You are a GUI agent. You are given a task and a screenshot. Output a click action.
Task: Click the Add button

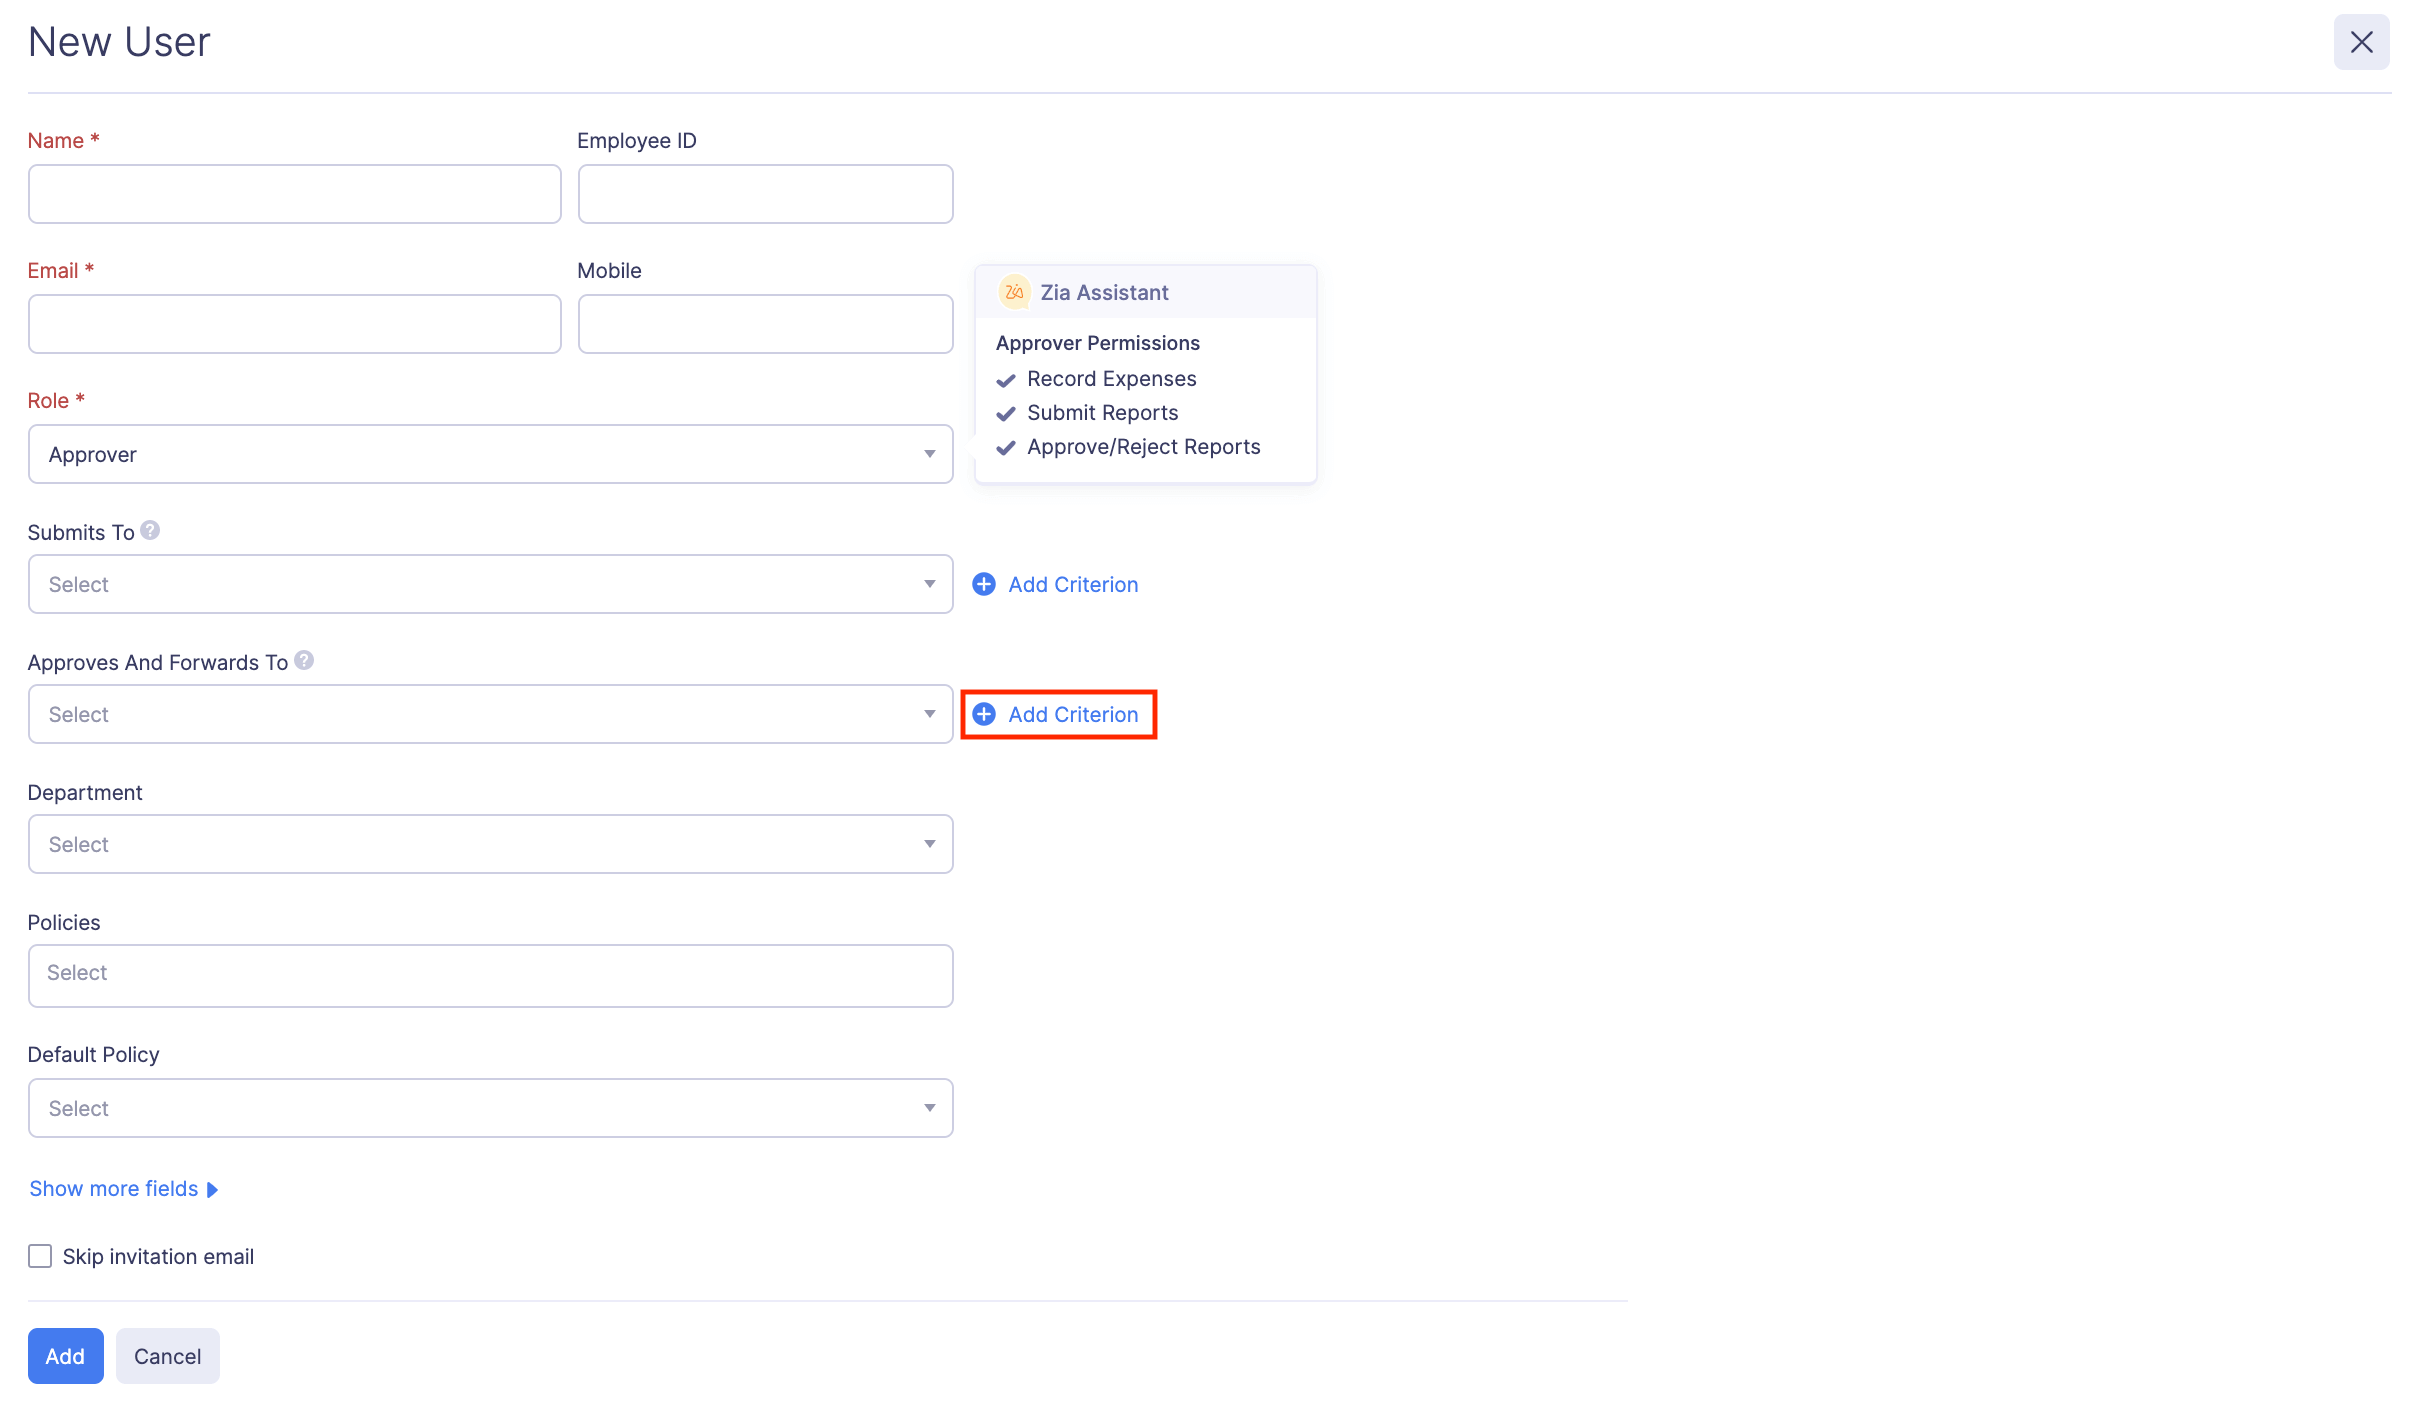[65, 1356]
